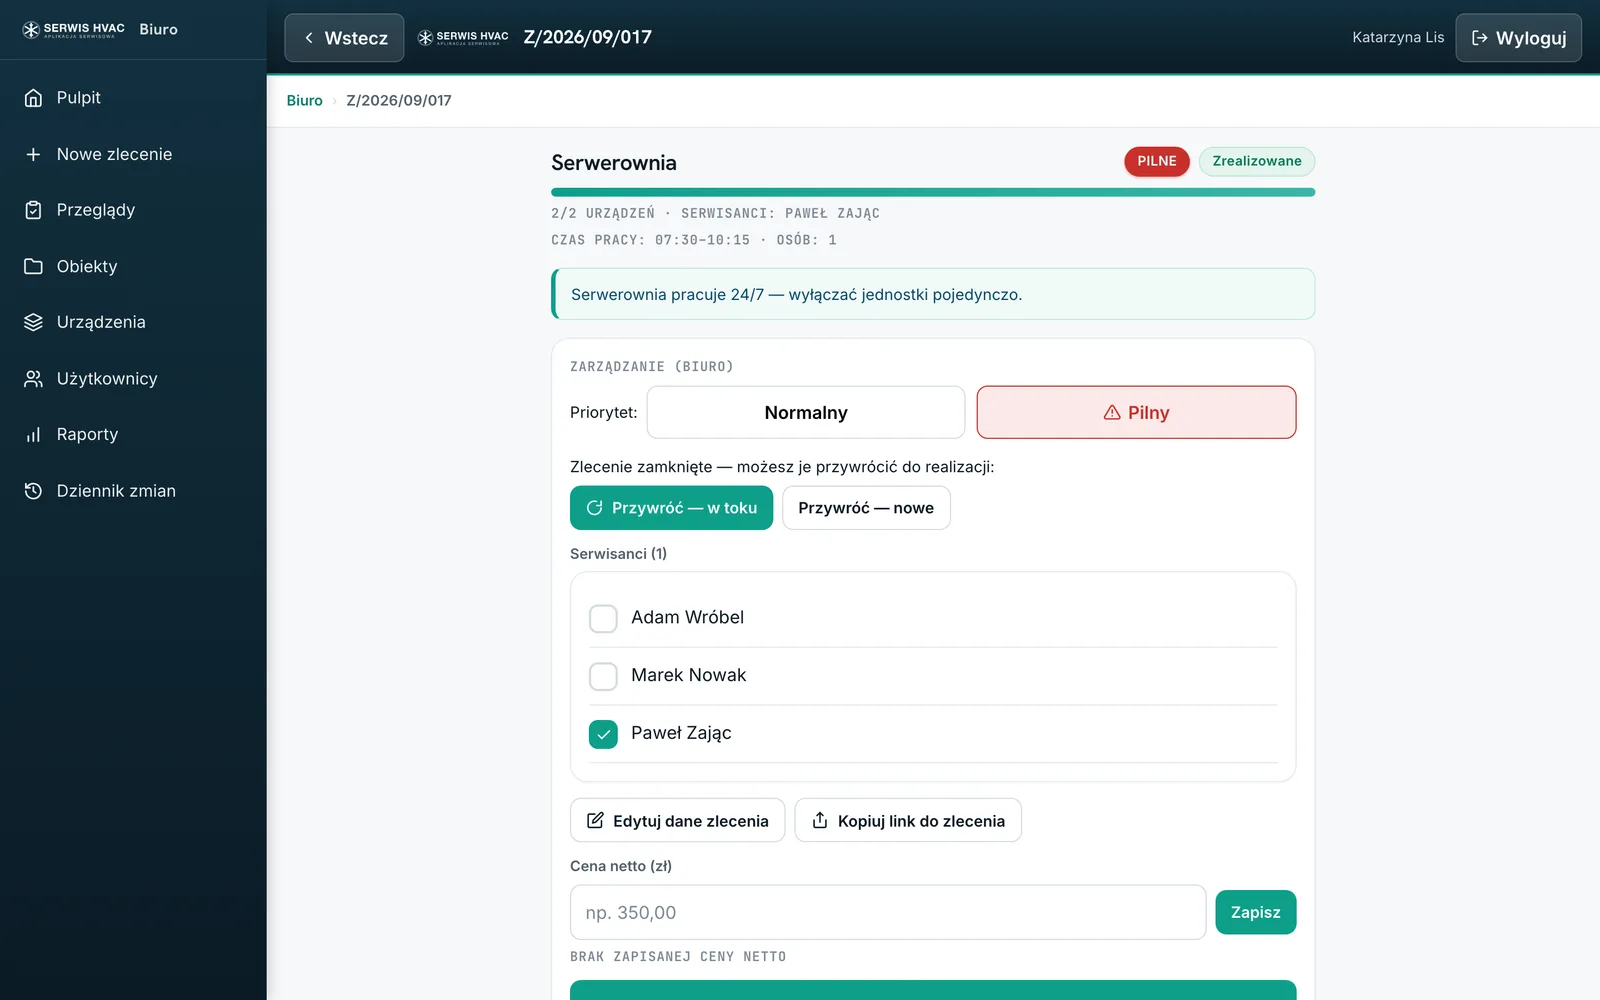Click the Serwisanci (1) label

tap(618, 554)
